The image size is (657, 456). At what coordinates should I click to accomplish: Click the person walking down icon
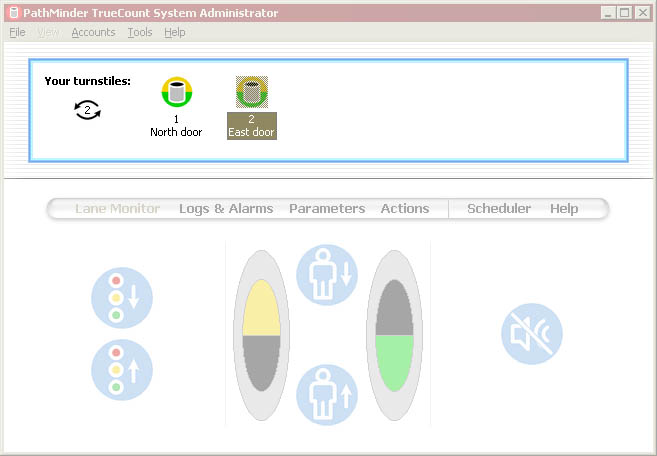tap(327, 274)
